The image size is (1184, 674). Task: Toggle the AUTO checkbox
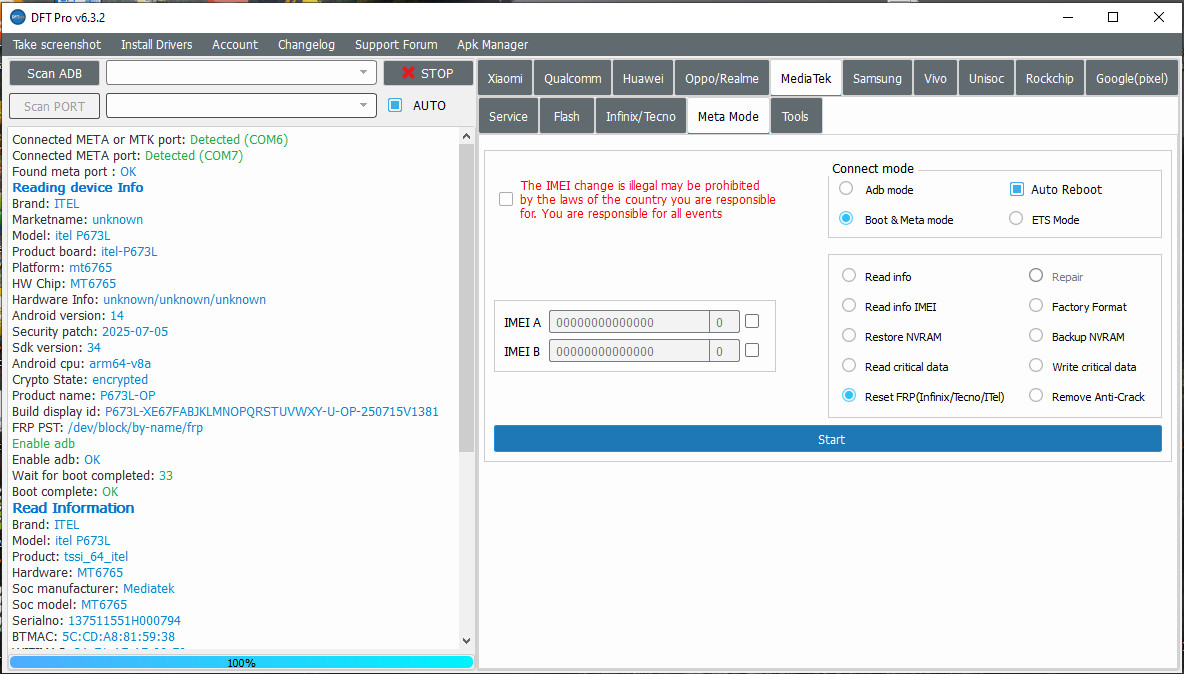click(395, 105)
